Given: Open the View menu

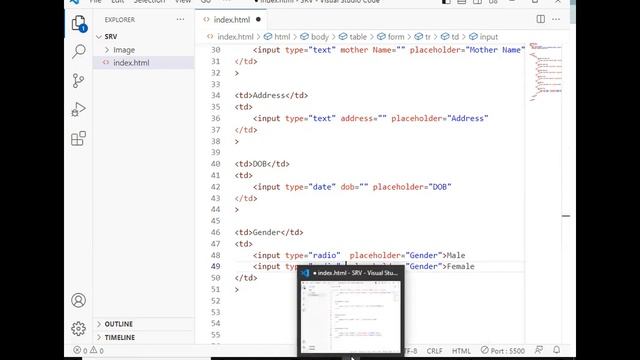Looking at the screenshot, I should pyautogui.click(x=183, y=2).
